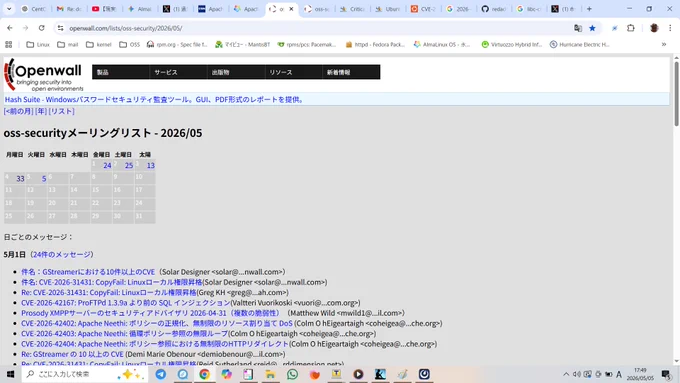The width and height of the screenshot is (680, 383).
Task: Open the サービス menu item
Action: (x=178, y=72)
